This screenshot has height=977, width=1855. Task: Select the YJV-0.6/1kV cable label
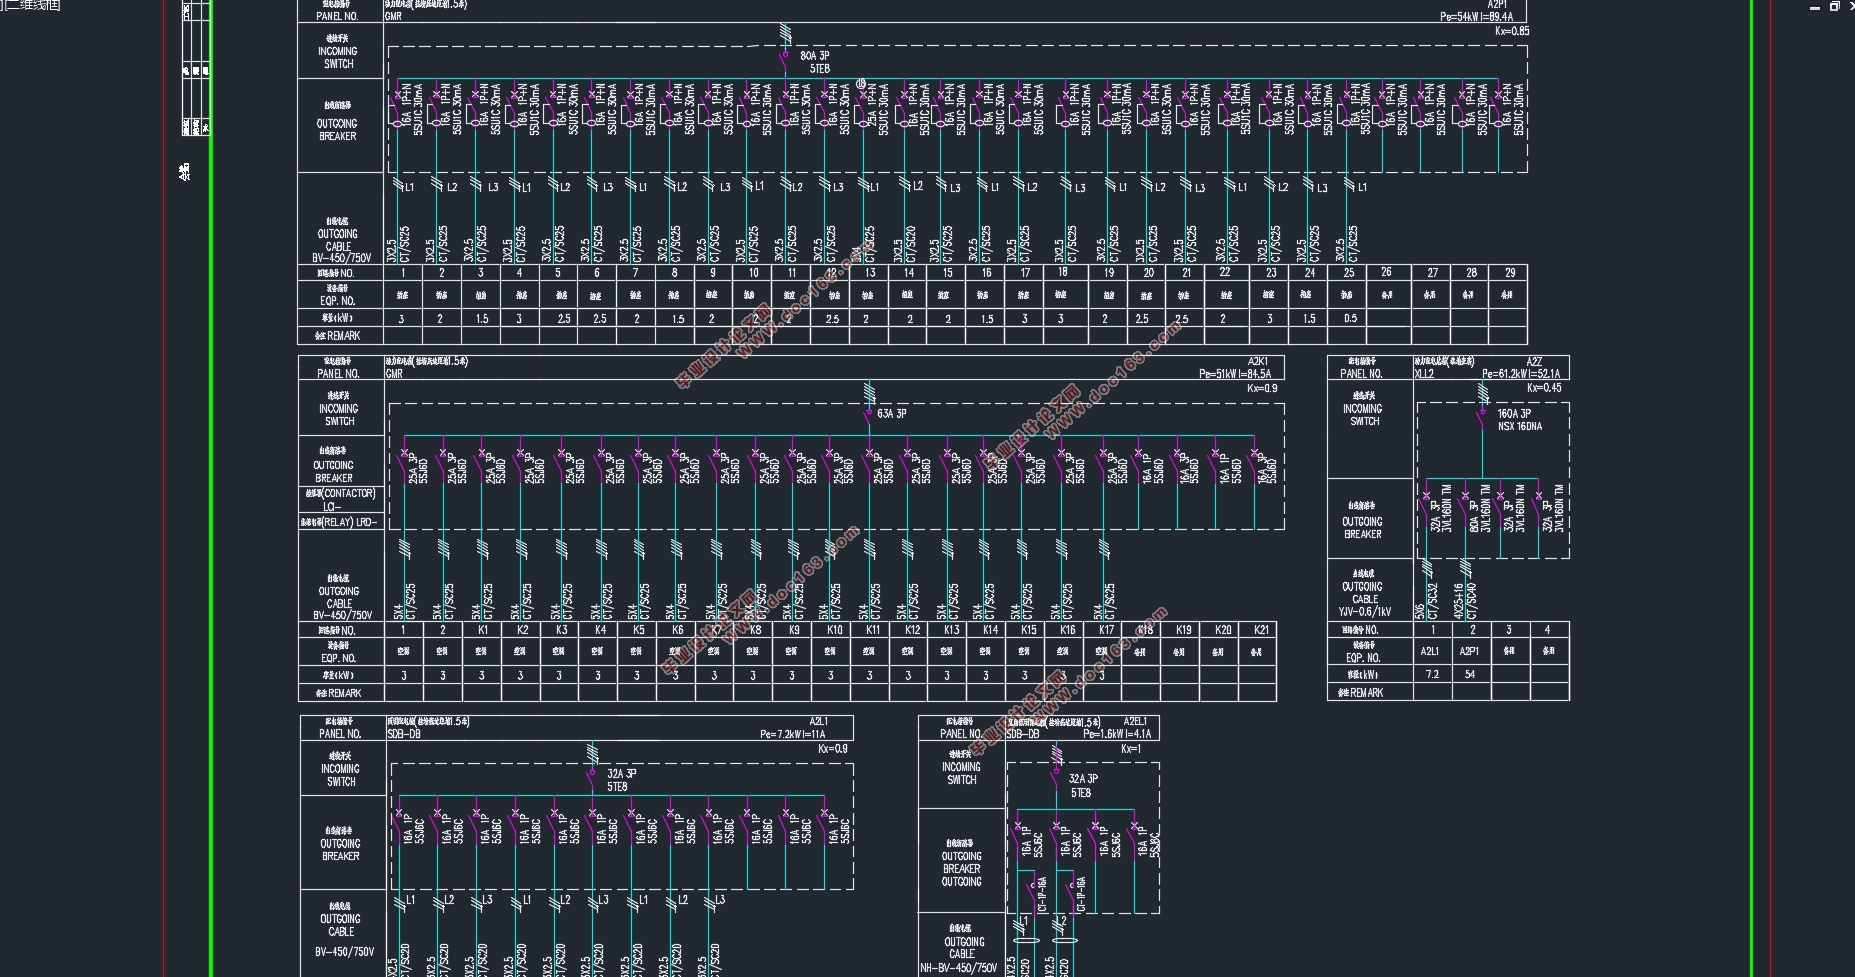[1364, 611]
